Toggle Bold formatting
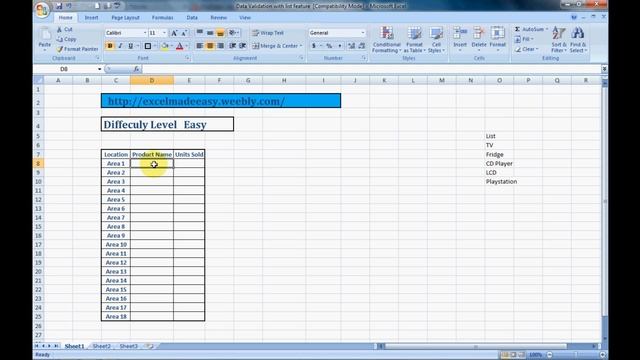Image resolution: width=640 pixels, height=360 pixels. coord(110,46)
